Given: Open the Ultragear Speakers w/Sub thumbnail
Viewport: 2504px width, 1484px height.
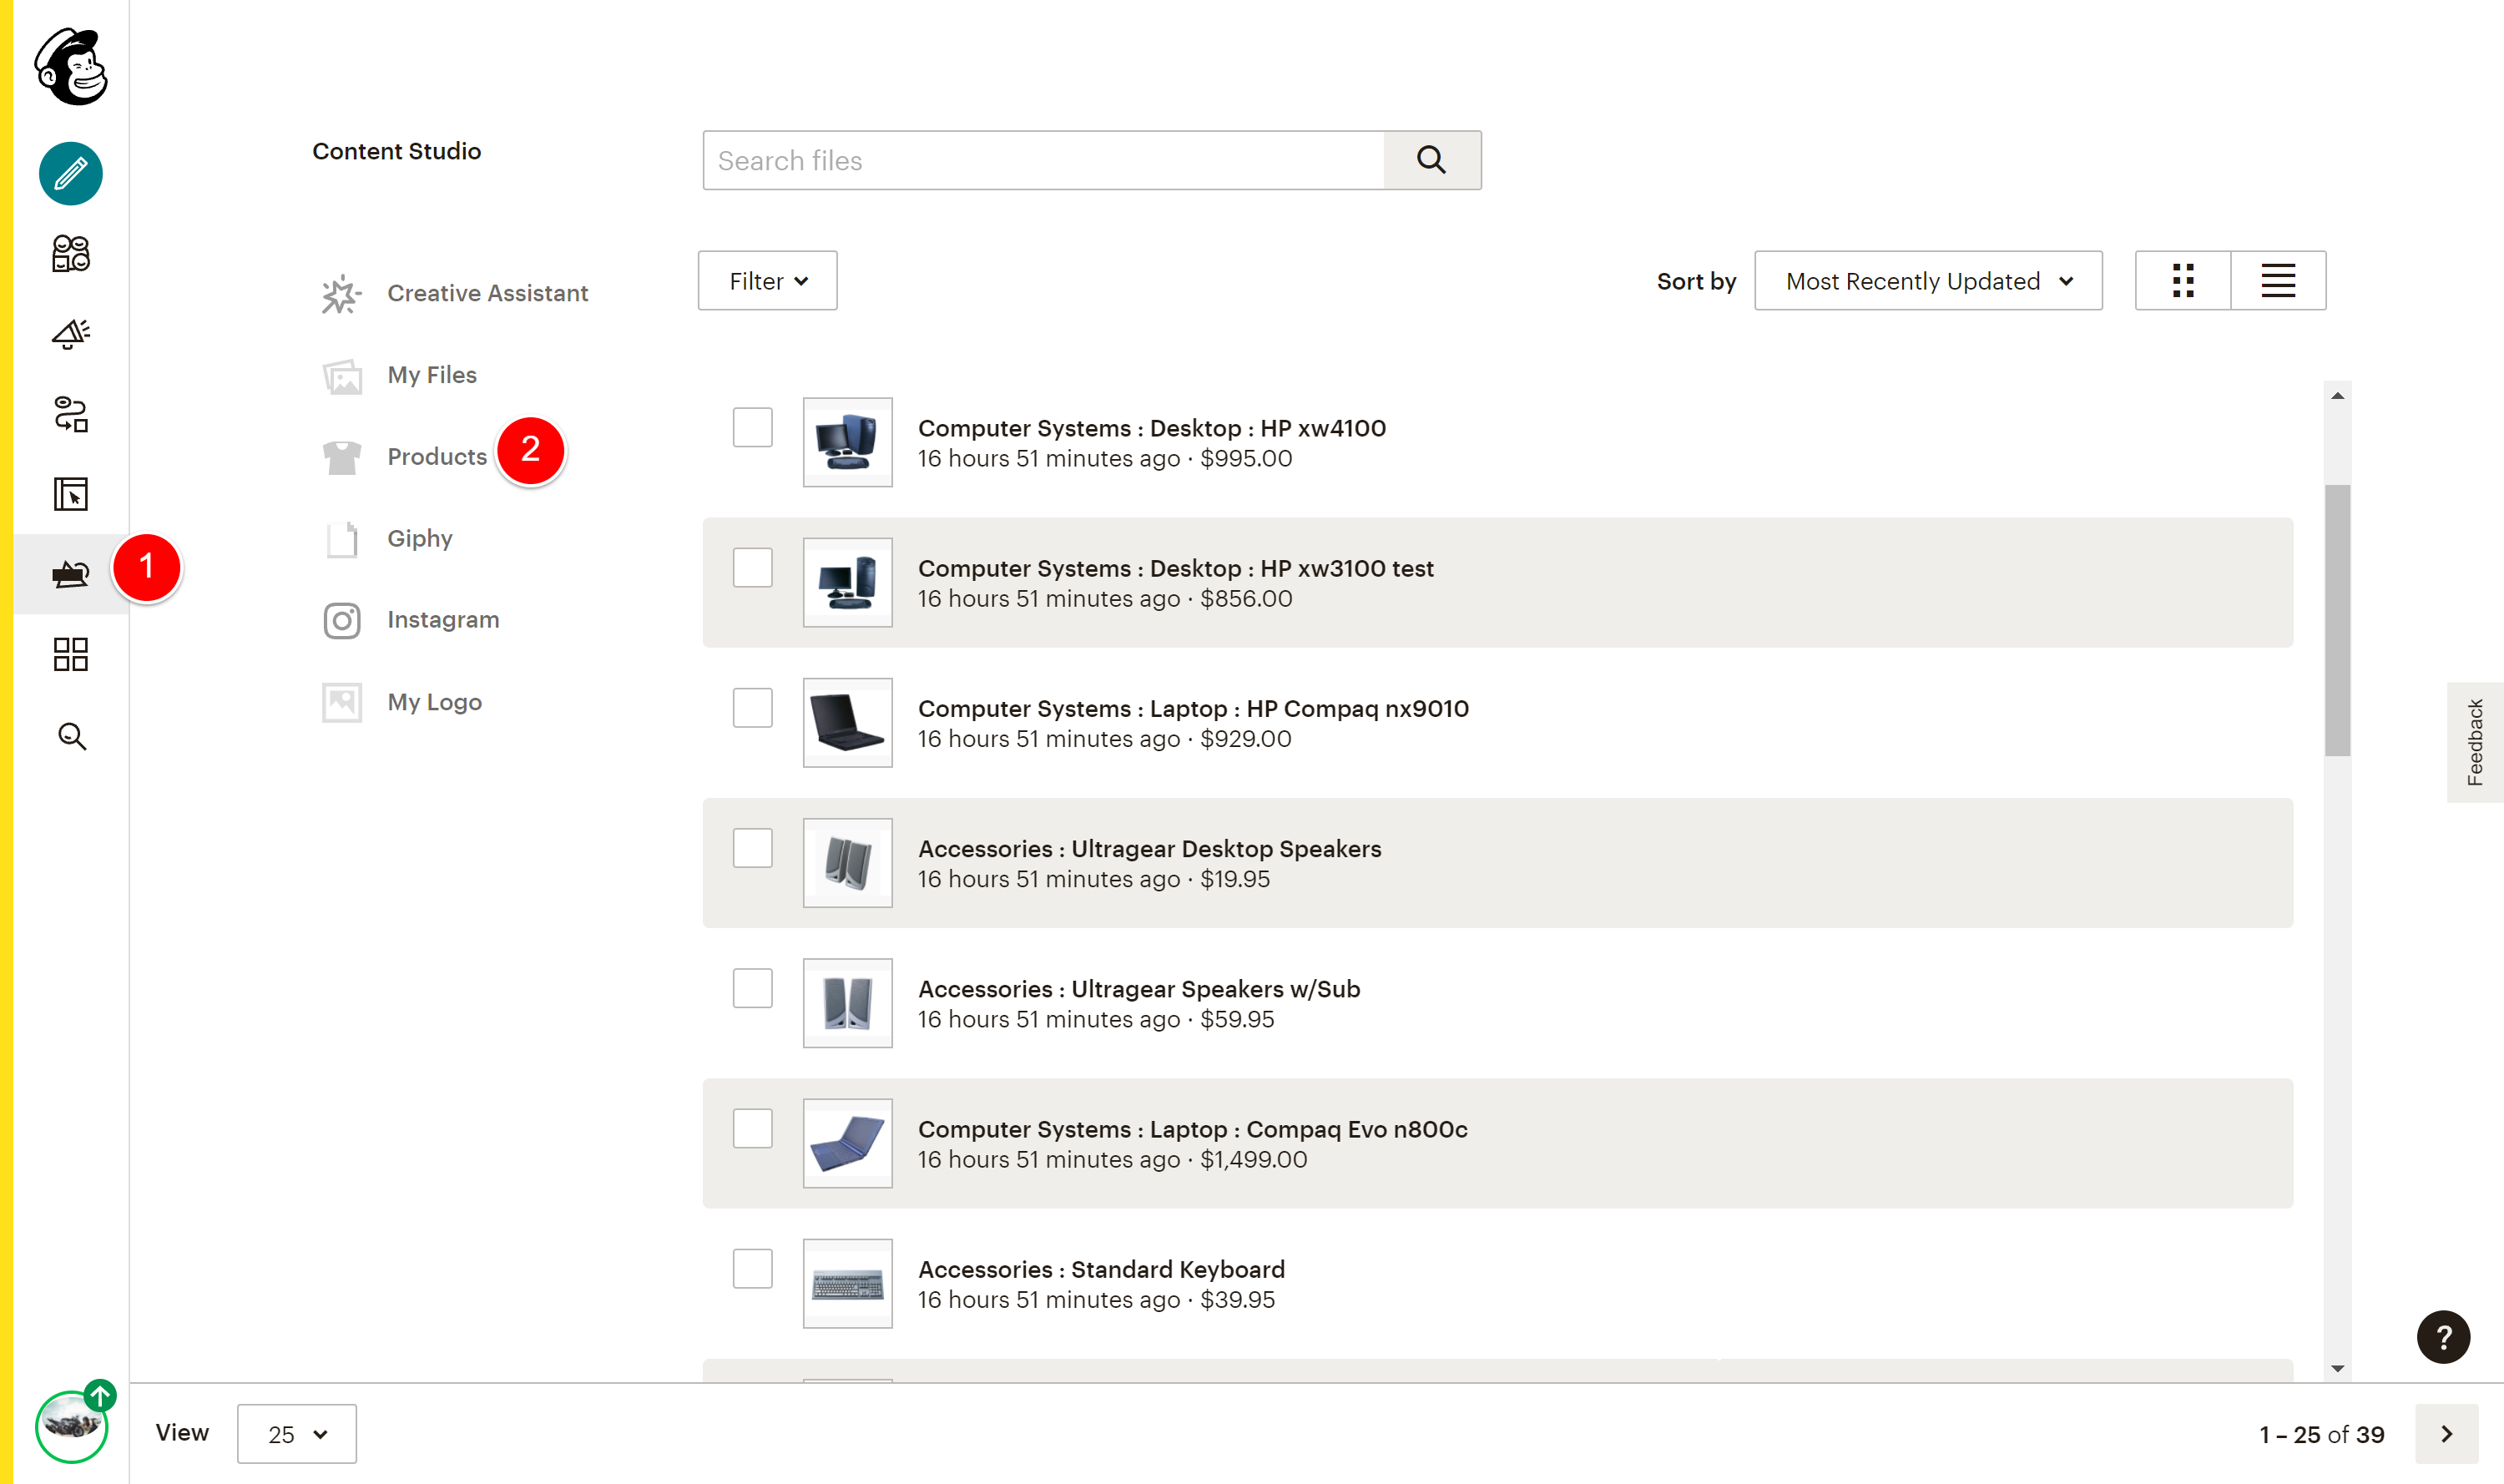Looking at the screenshot, I should (x=848, y=1003).
